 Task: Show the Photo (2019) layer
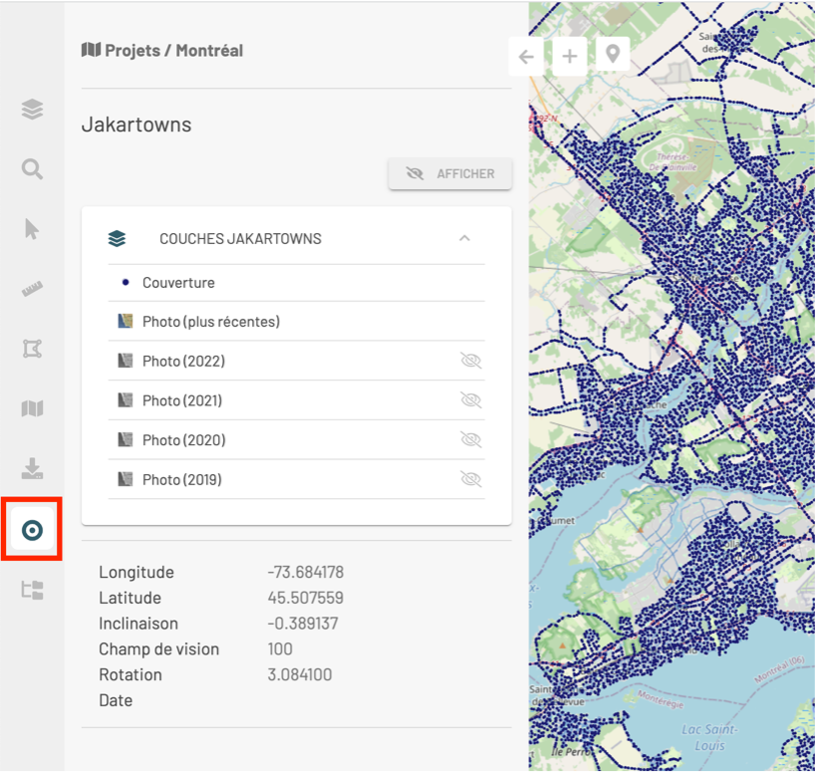[x=470, y=479]
